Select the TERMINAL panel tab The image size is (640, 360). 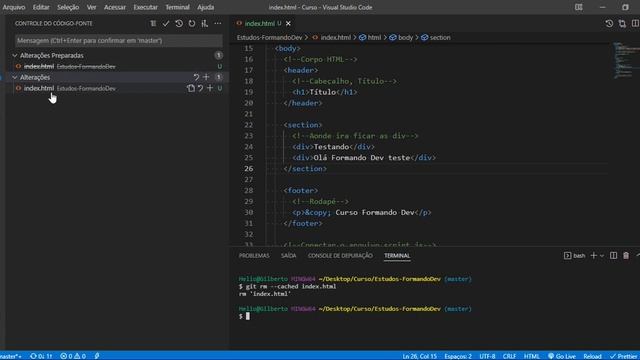(x=397, y=256)
